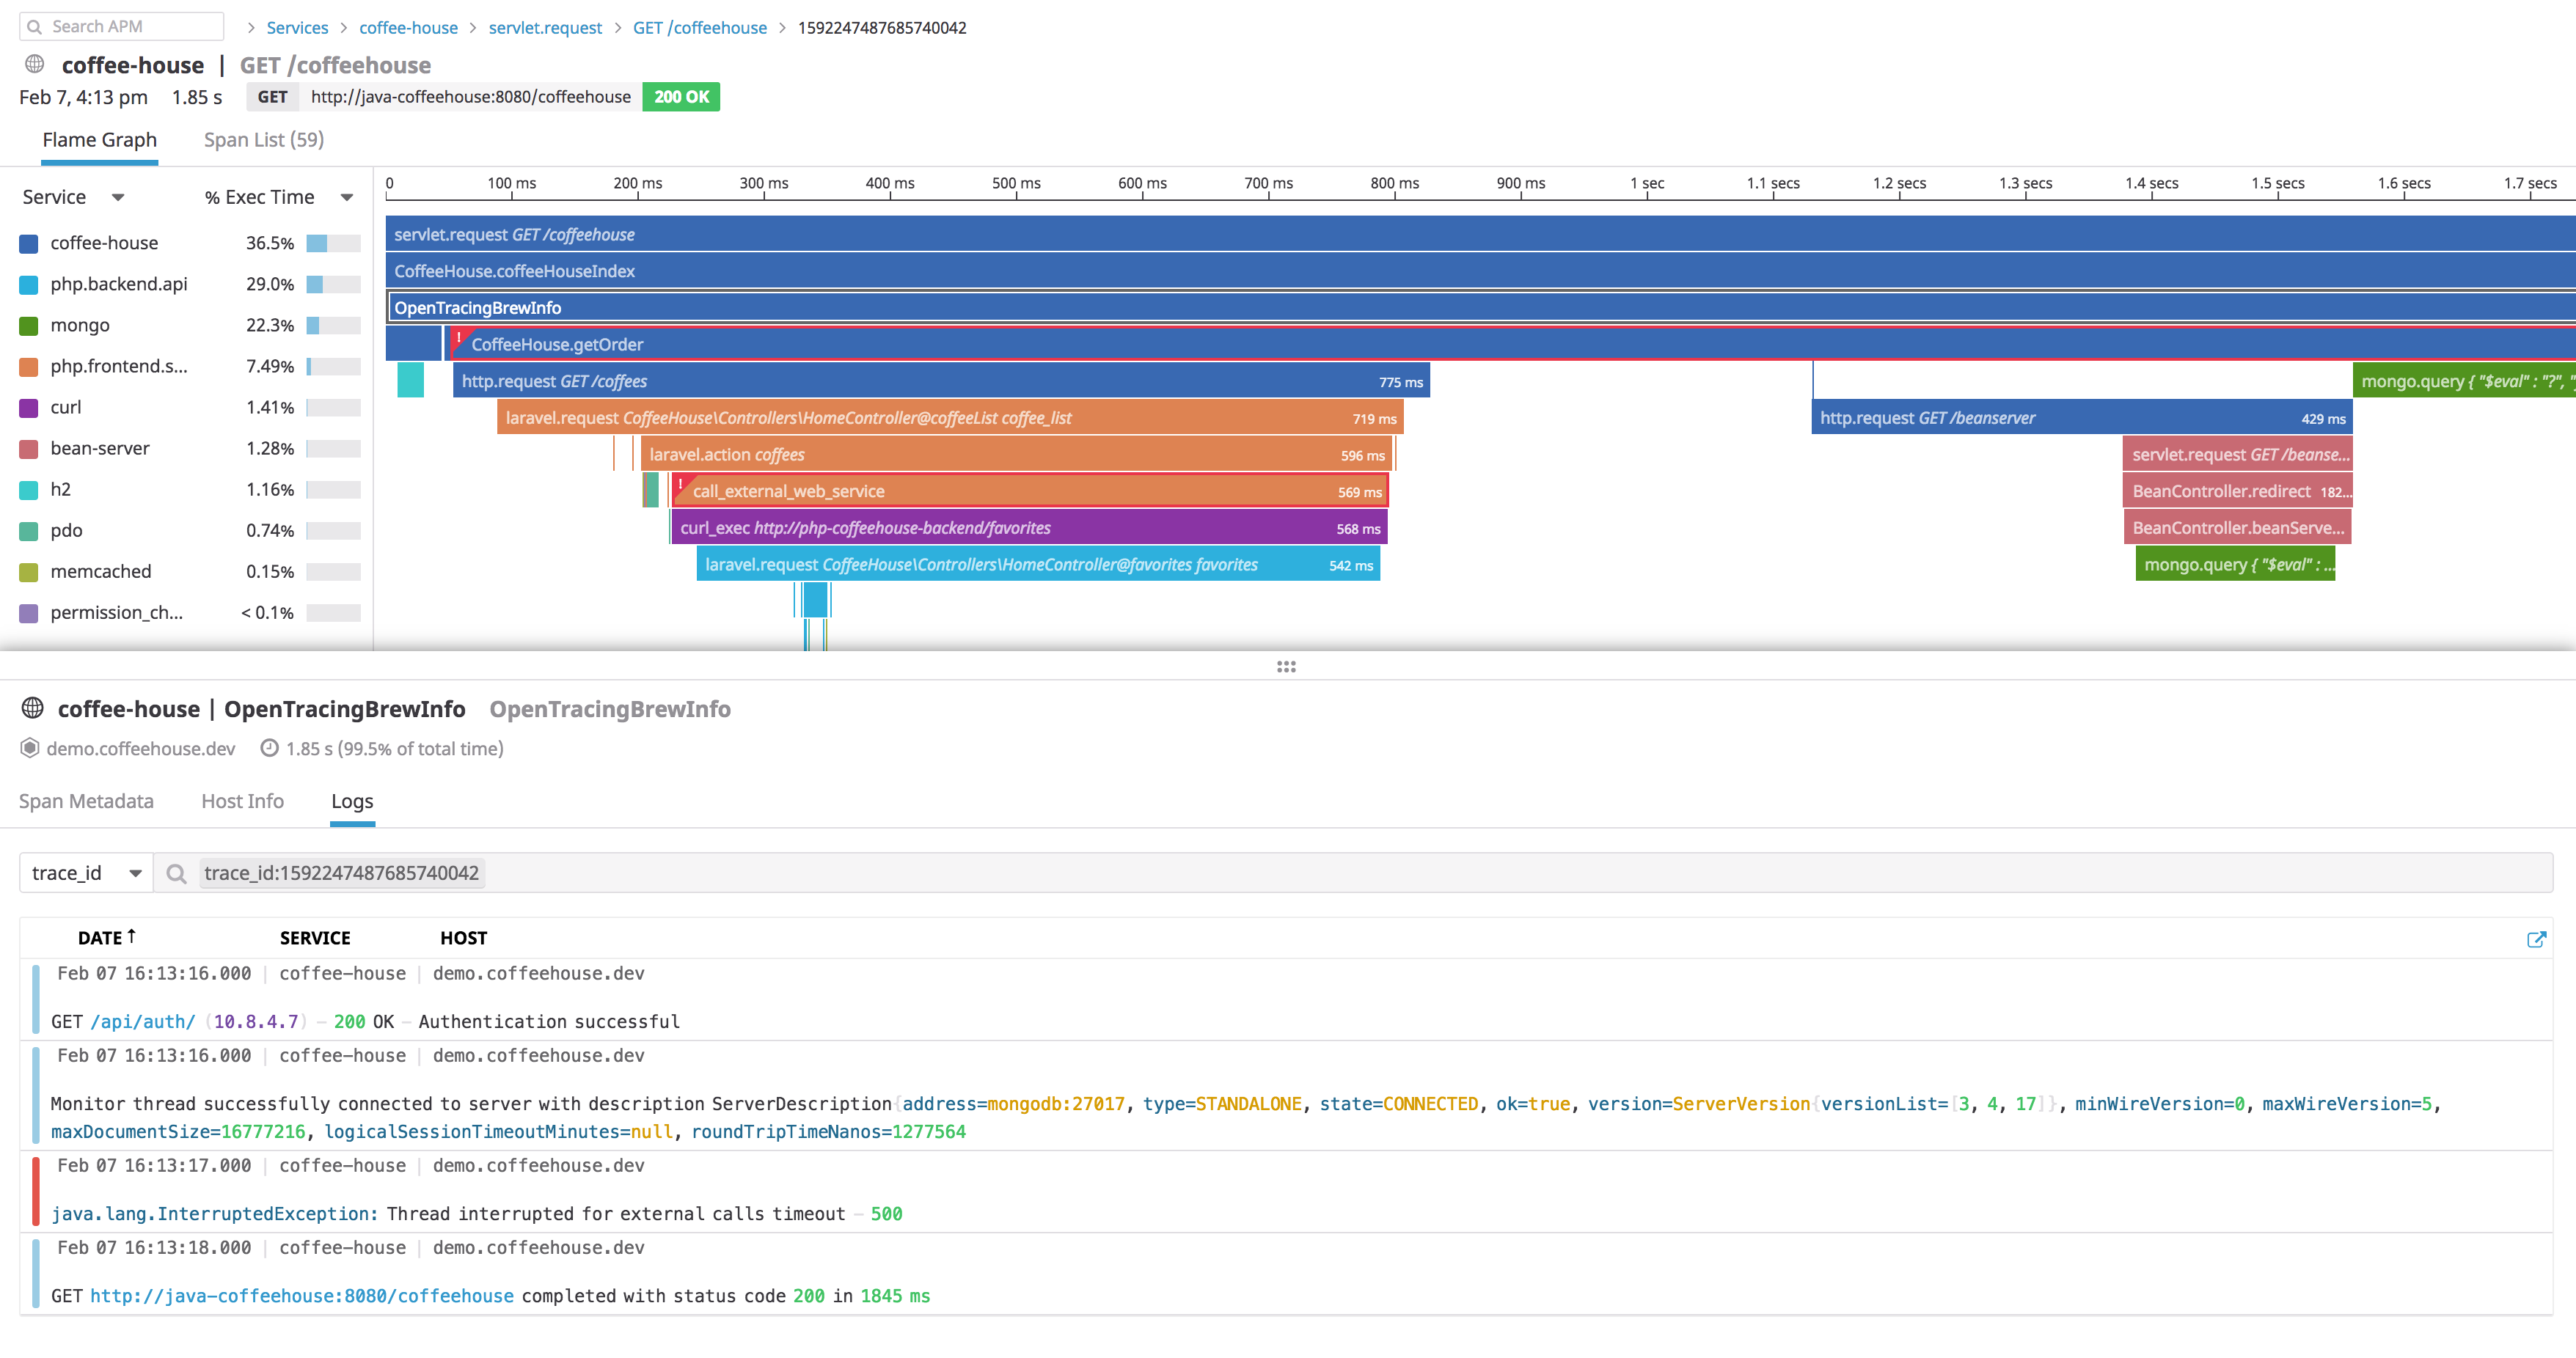
Task: Click the error icon on call_external_web_service span
Action: tap(680, 485)
